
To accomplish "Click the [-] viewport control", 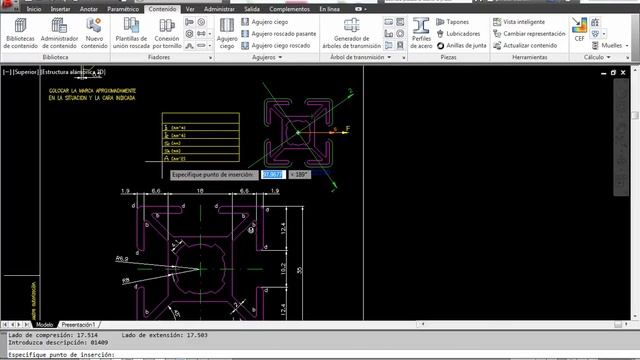I will [7, 72].
